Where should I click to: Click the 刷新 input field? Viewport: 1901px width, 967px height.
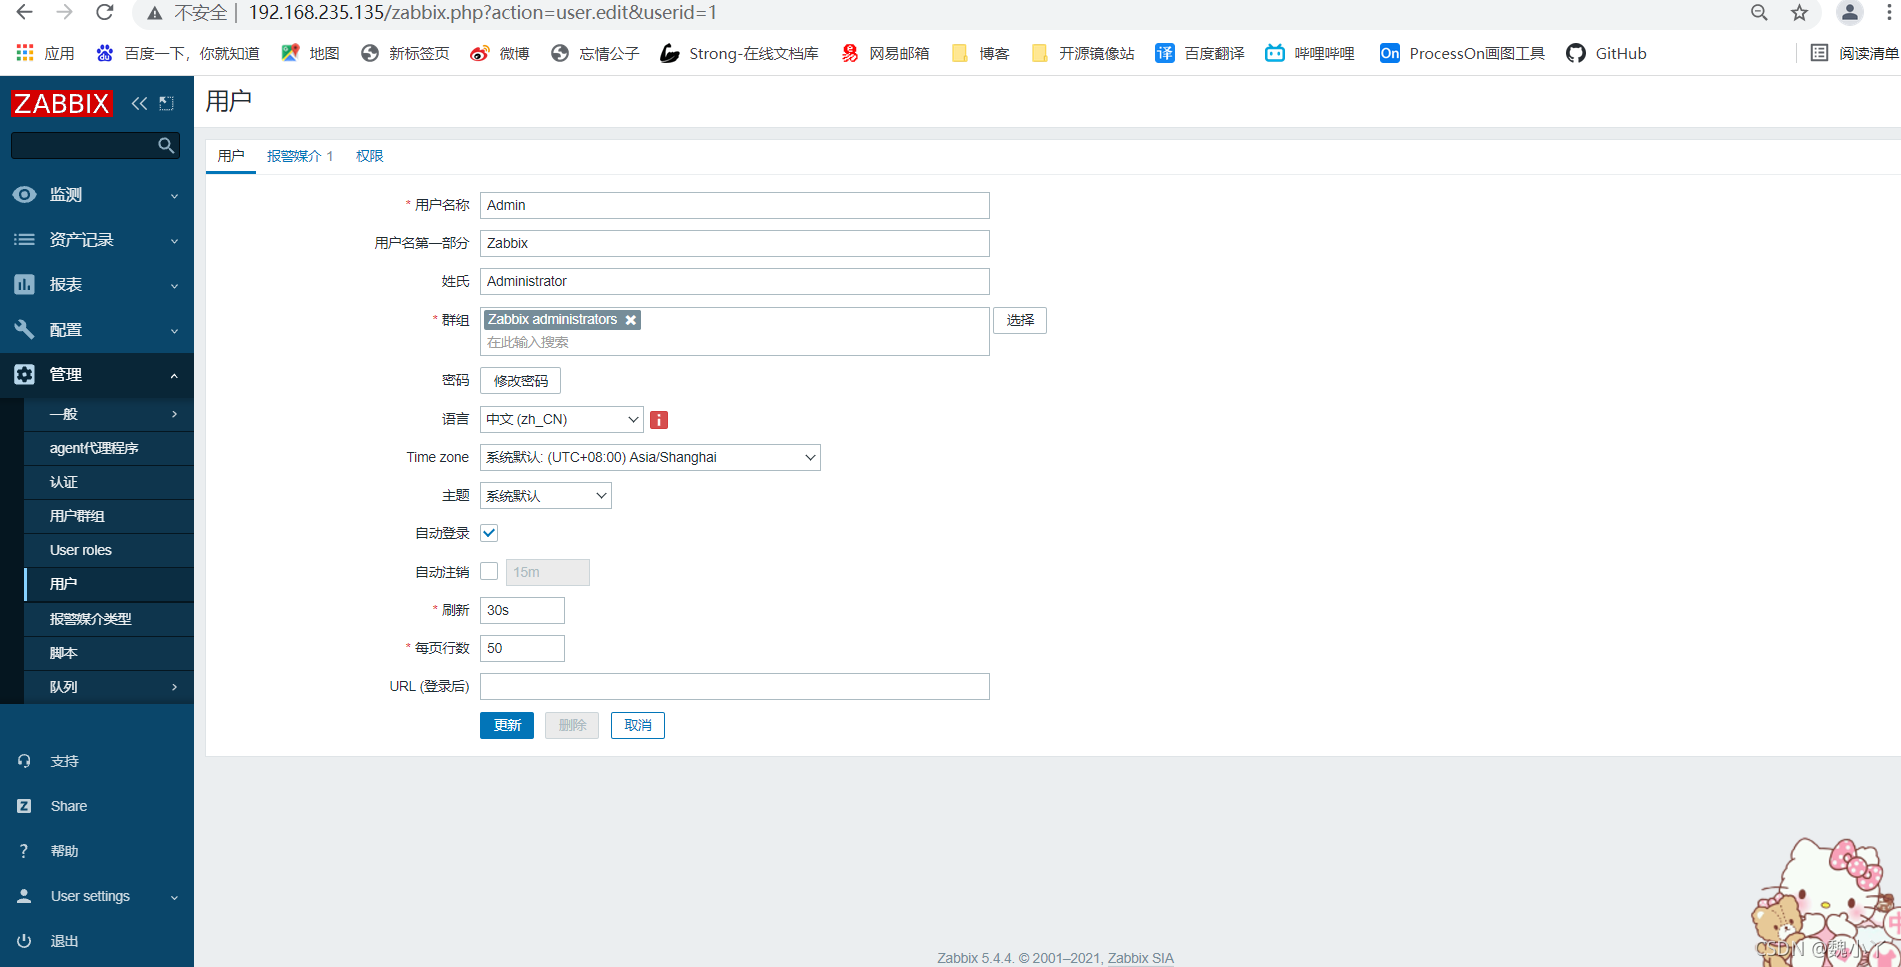coord(522,610)
